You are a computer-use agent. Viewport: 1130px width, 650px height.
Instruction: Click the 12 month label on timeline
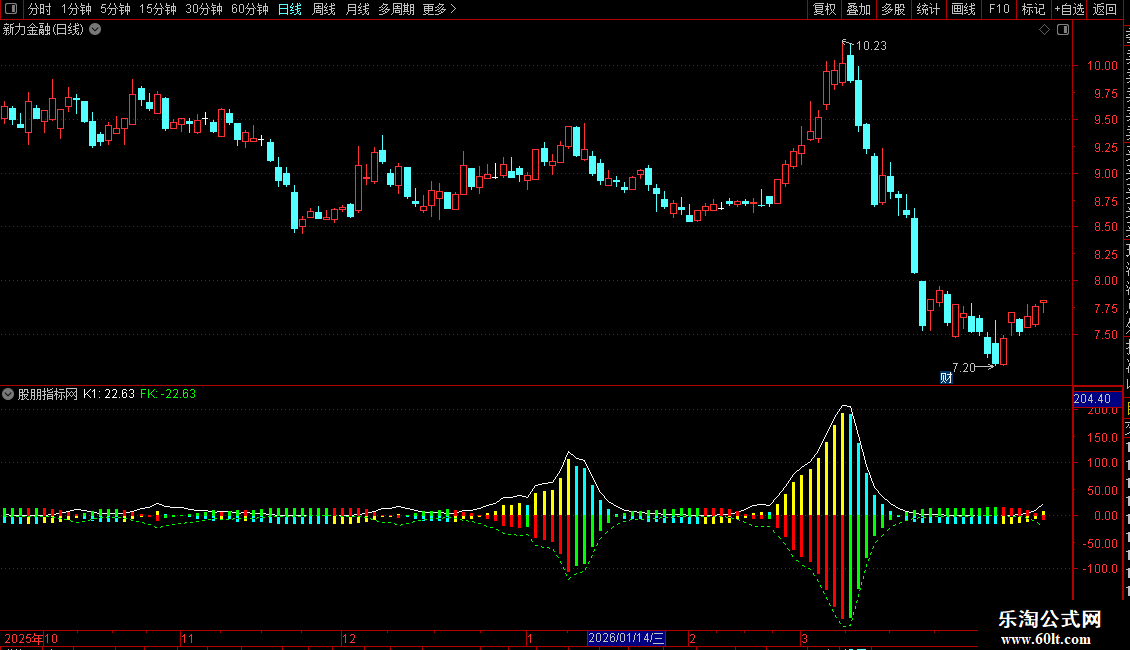[349, 638]
